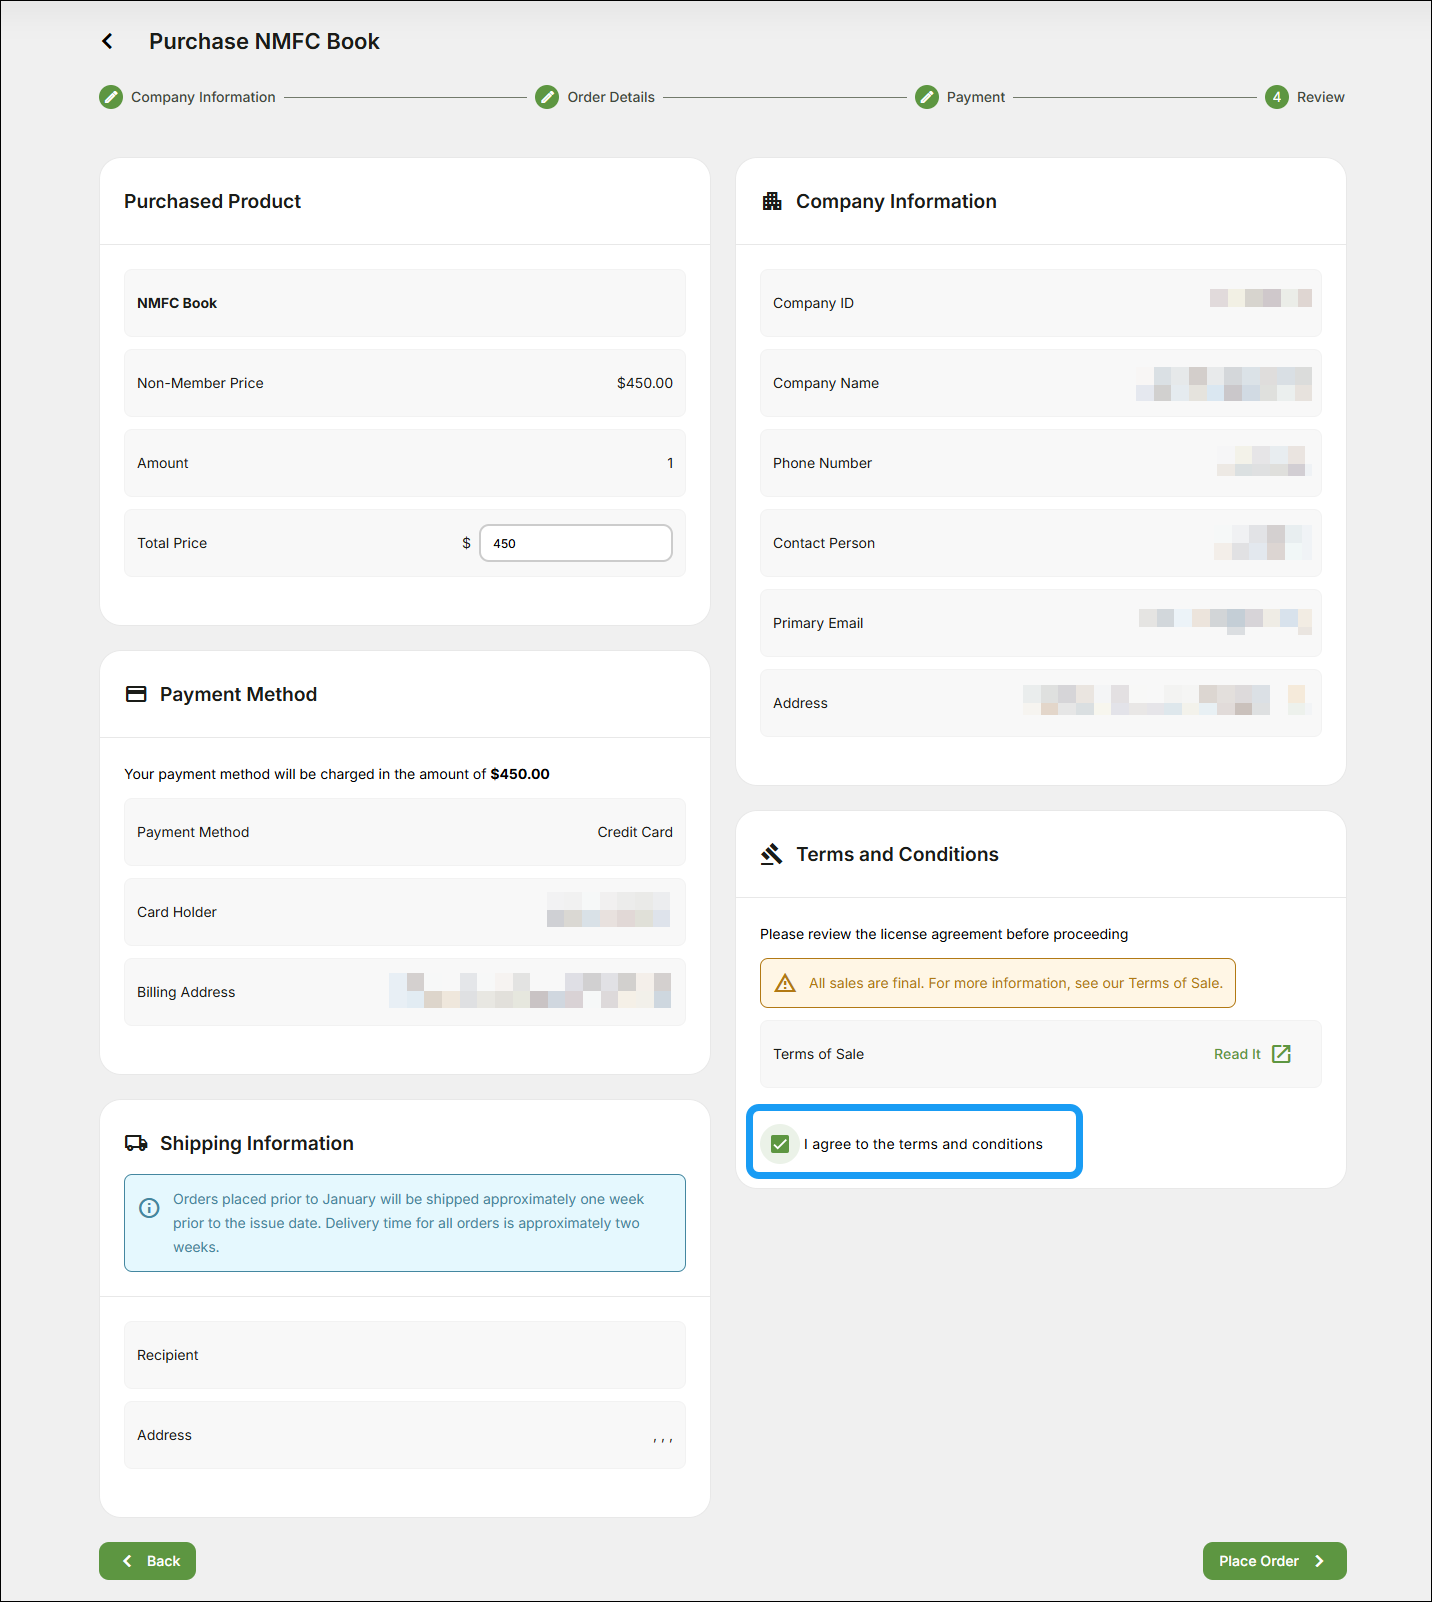
Task: Go to the Payment step label
Action: [x=975, y=97]
